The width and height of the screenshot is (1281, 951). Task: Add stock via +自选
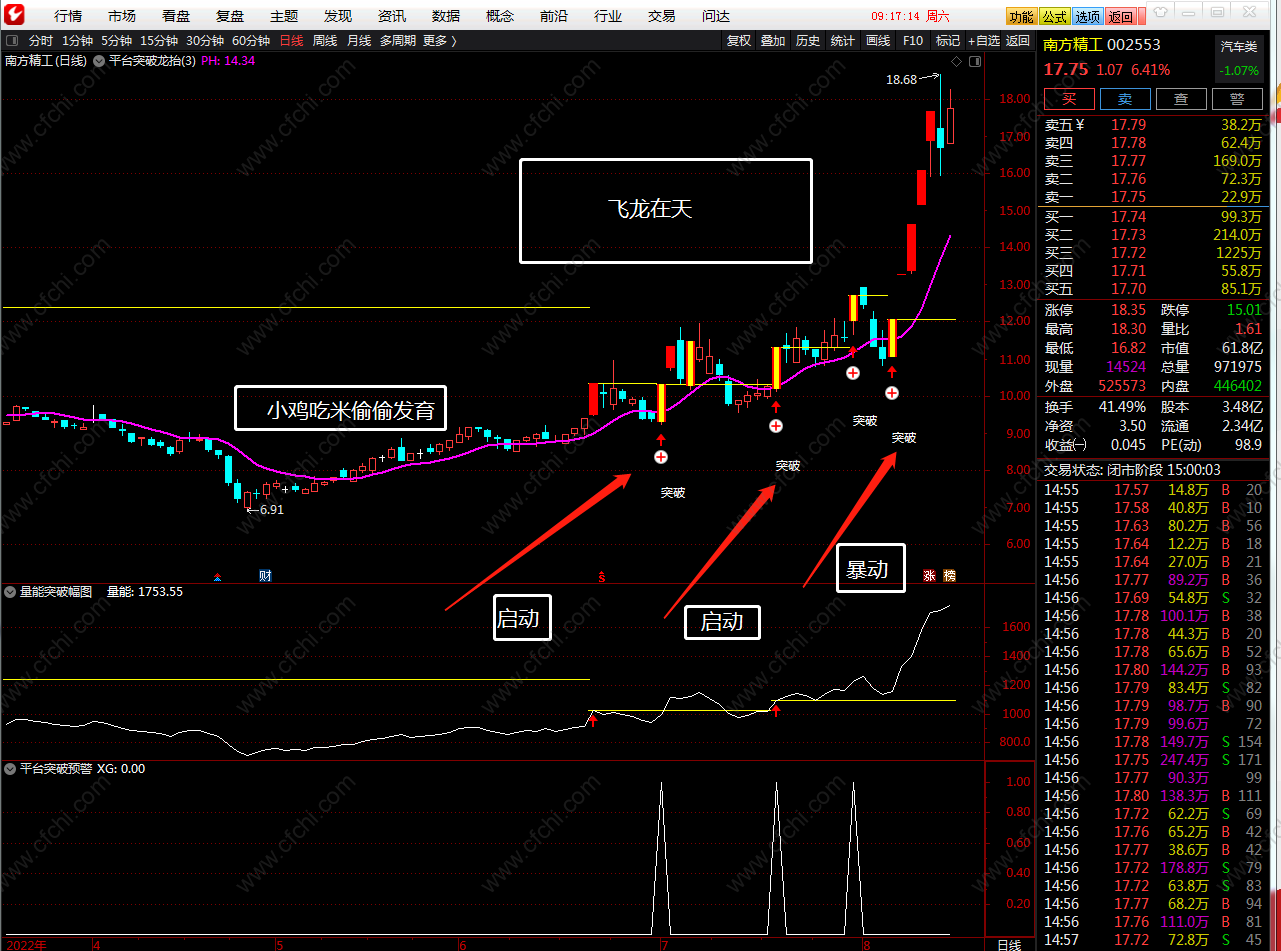[x=983, y=41]
